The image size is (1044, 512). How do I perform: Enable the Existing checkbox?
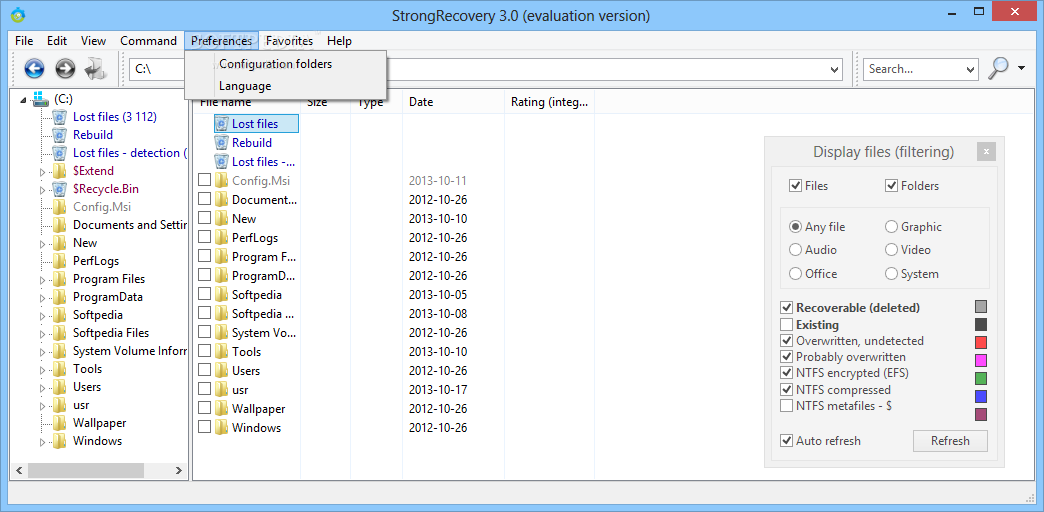click(786, 325)
